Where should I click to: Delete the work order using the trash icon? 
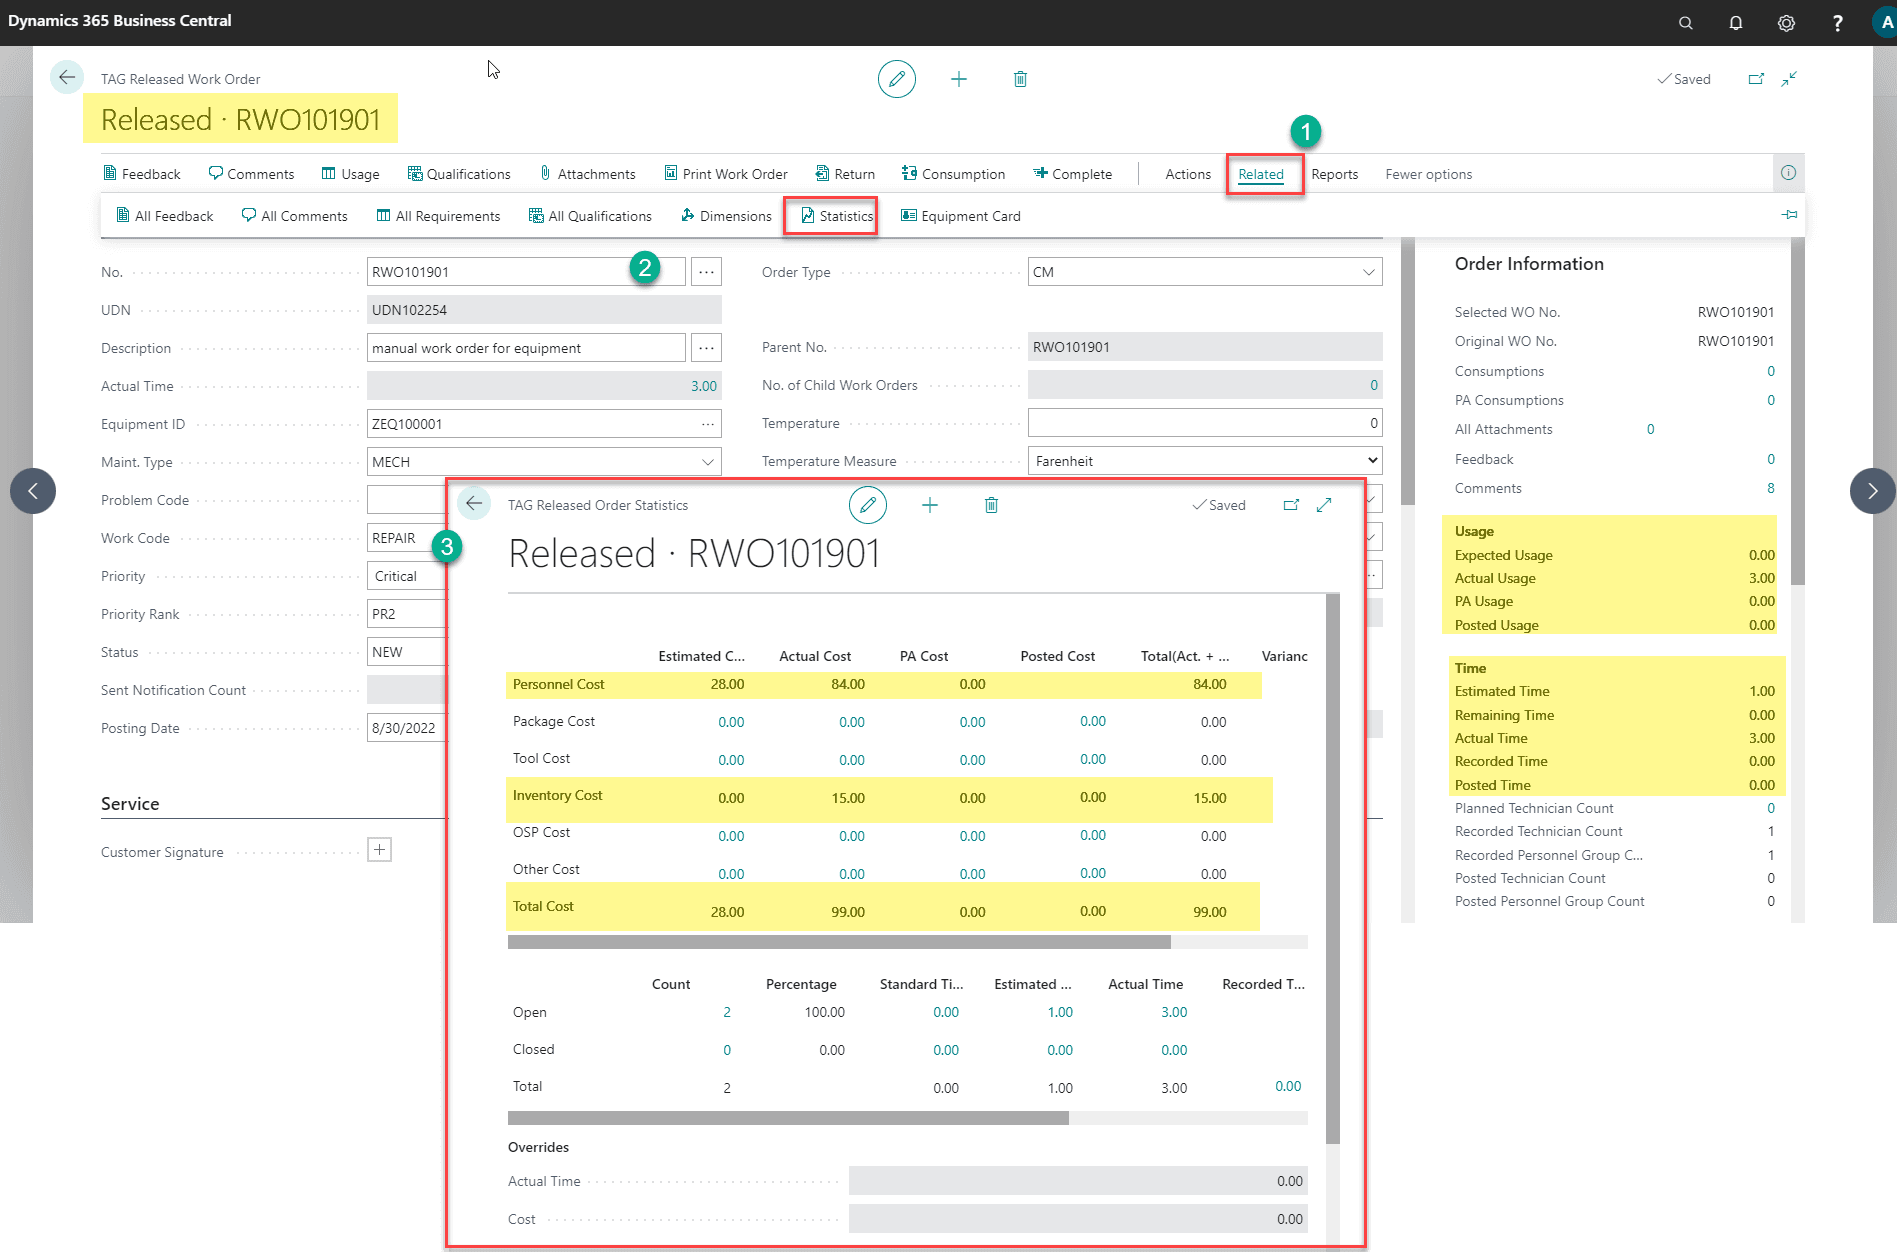coord(1020,79)
